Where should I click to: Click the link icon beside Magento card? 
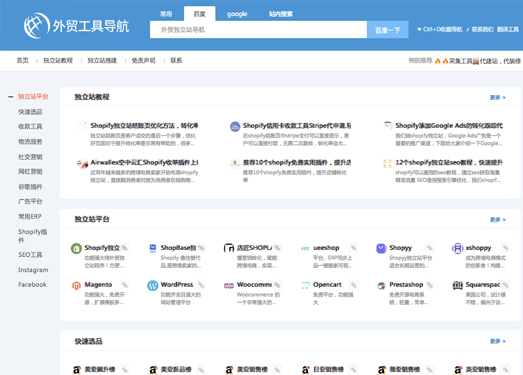(x=125, y=285)
